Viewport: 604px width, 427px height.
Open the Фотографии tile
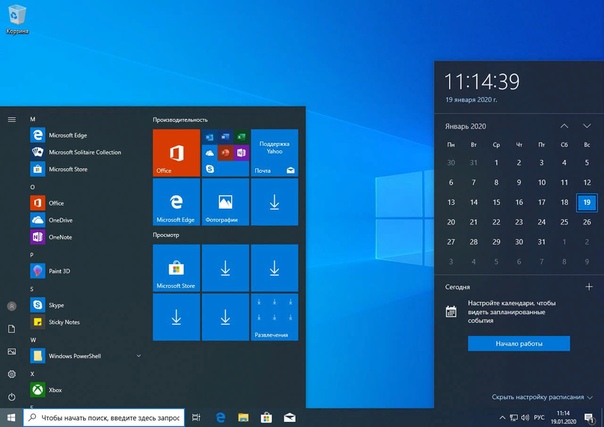(225, 201)
